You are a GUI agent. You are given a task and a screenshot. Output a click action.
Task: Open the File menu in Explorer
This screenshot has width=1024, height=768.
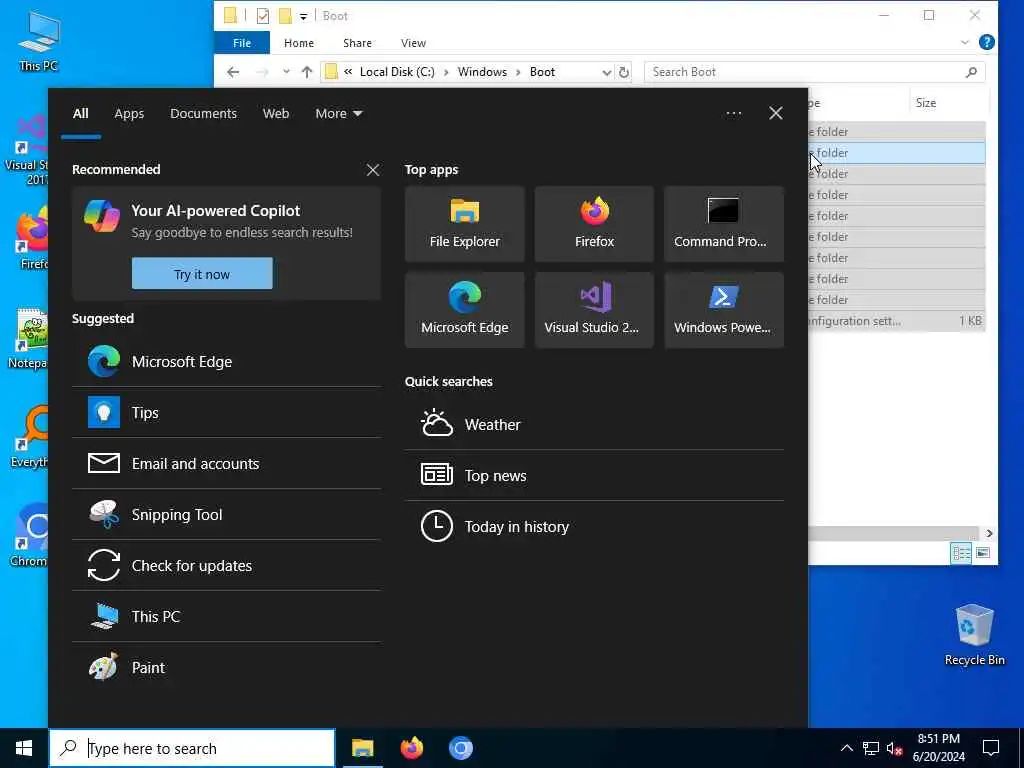(242, 43)
